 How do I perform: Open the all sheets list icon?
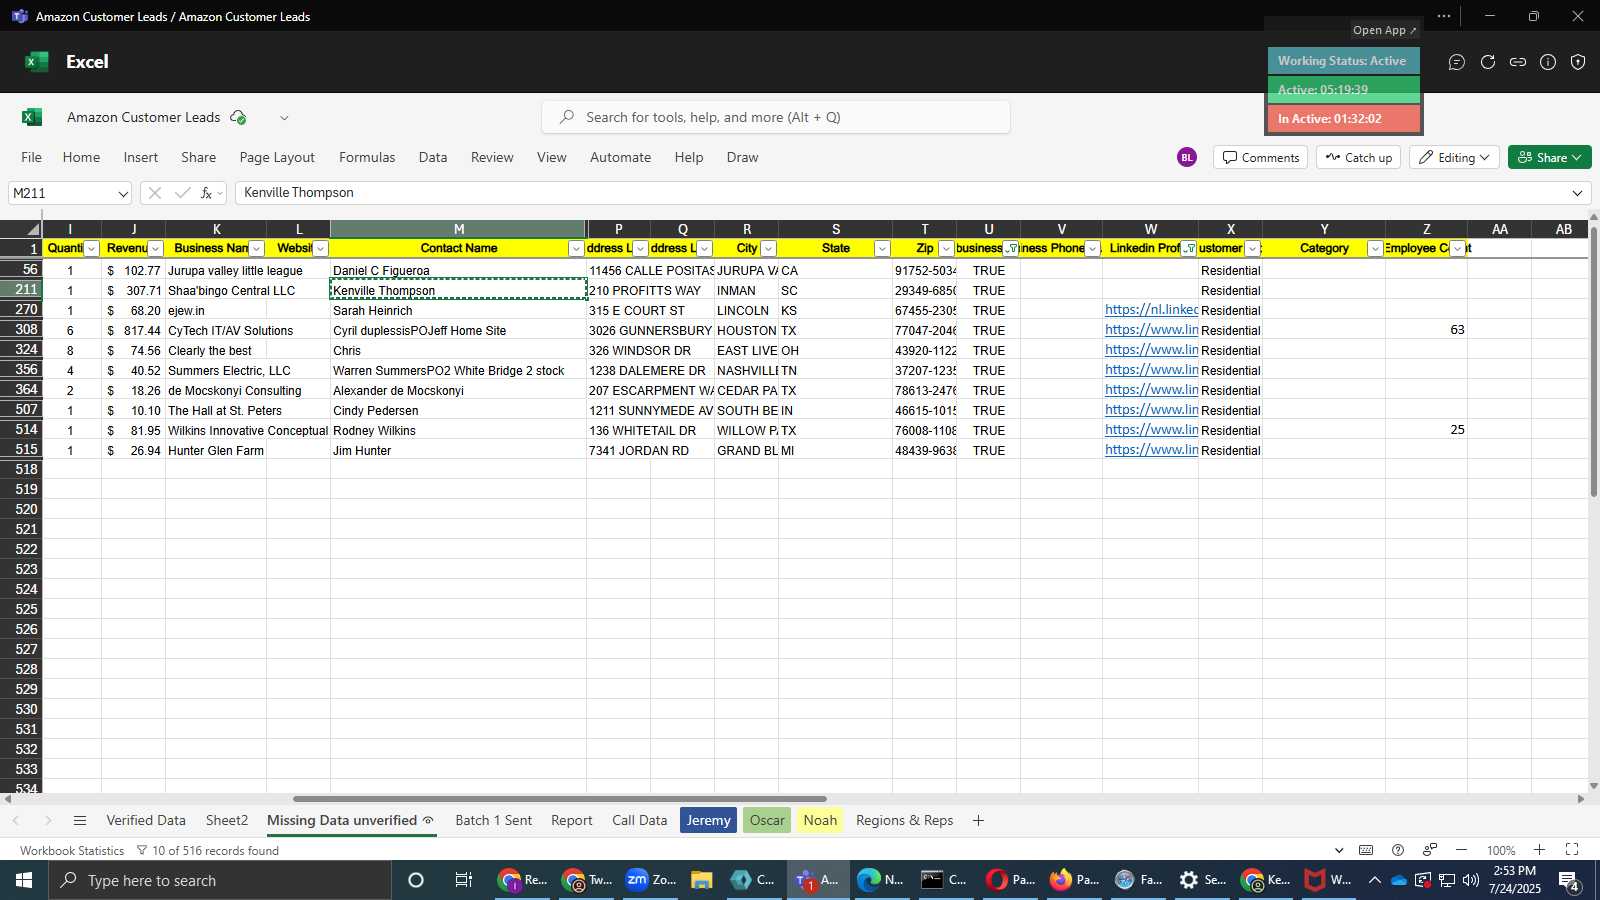[80, 820]
